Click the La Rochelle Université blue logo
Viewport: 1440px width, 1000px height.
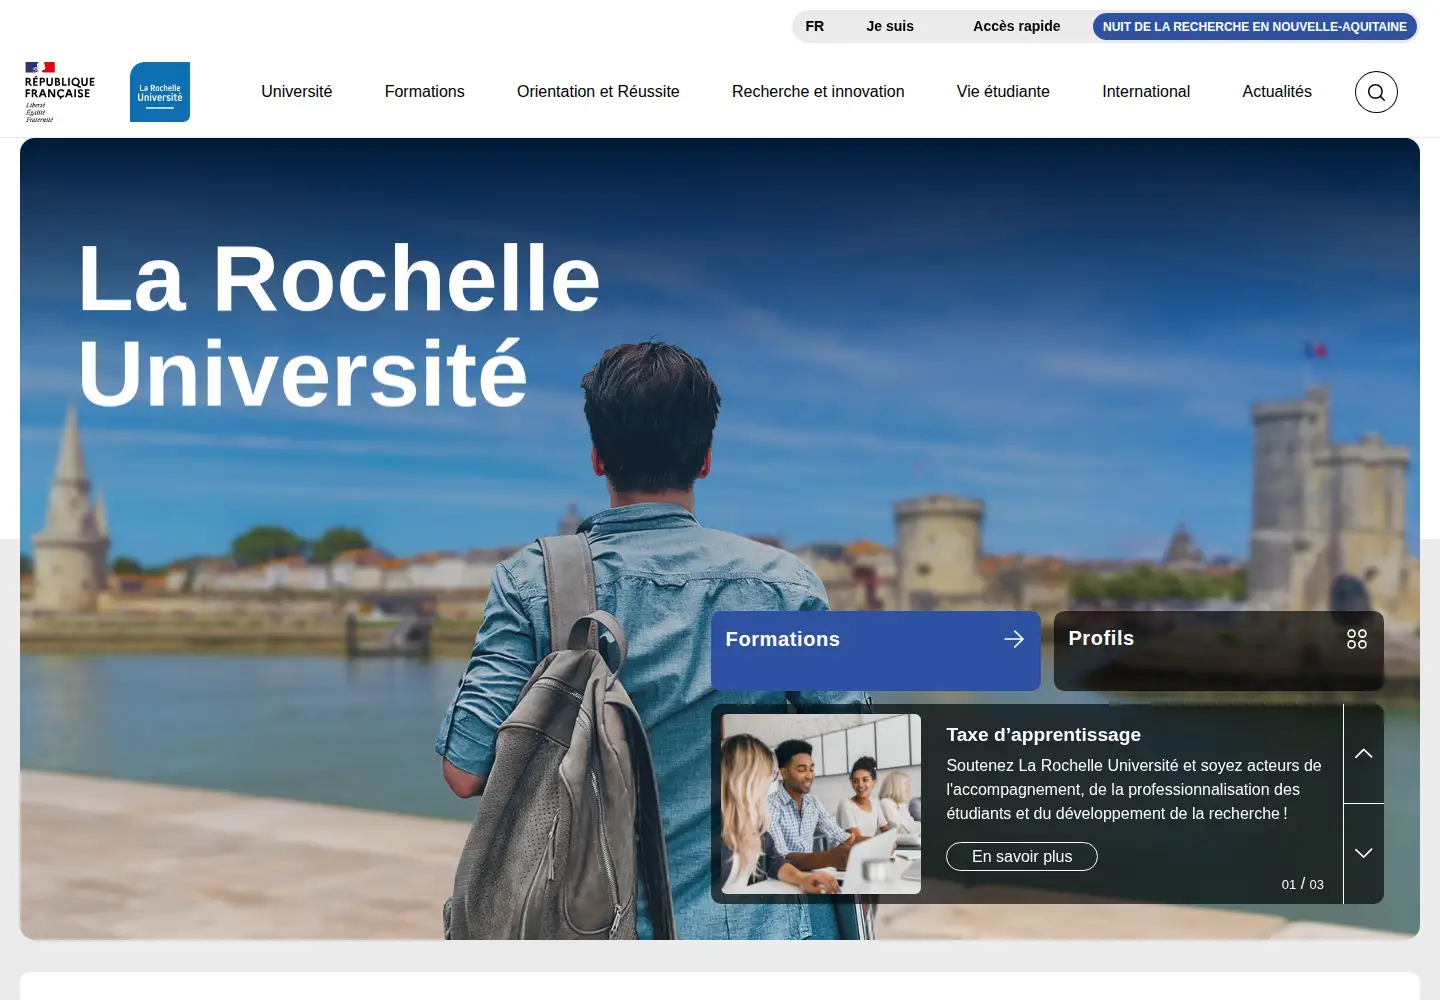(x=160, y=92)
